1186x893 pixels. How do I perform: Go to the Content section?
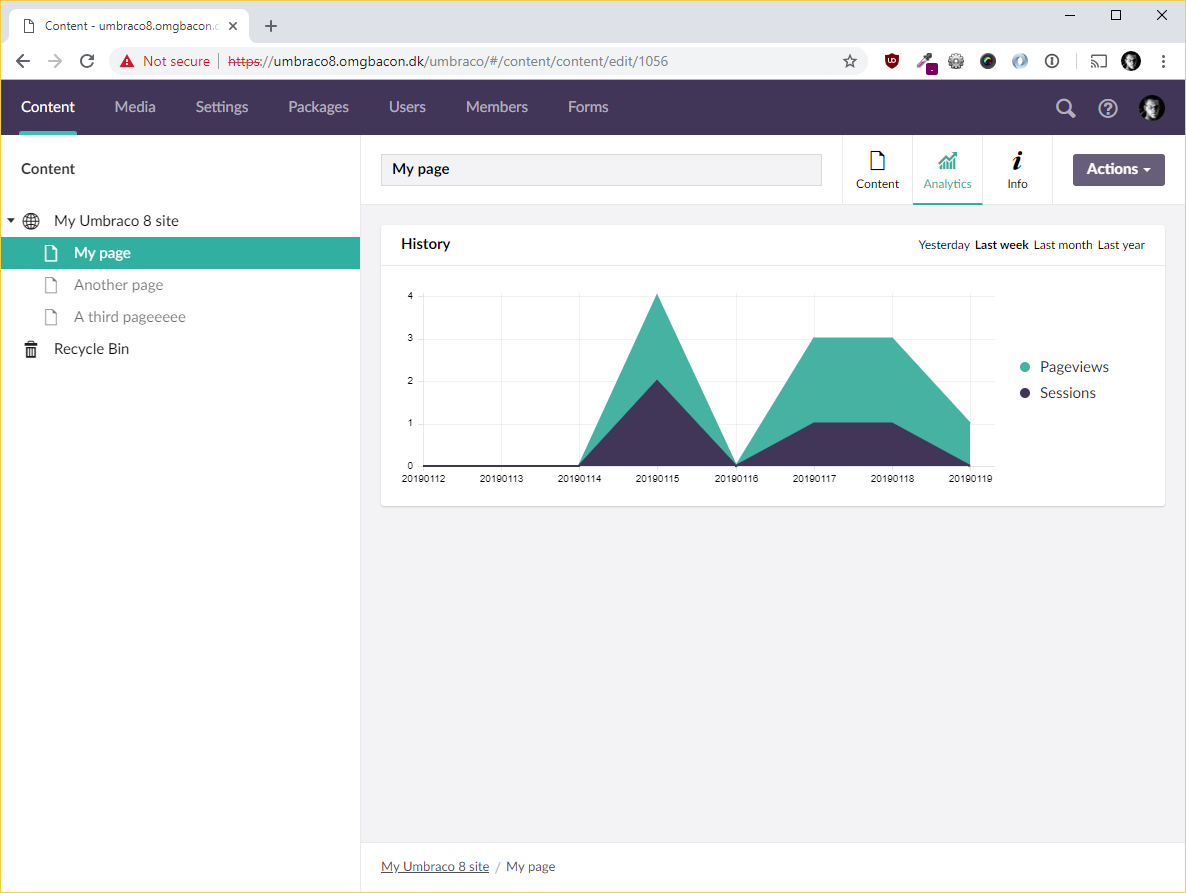48,107
